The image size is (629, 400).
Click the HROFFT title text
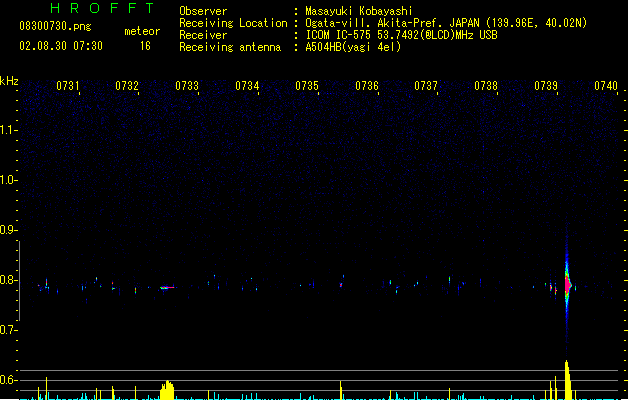click(x=103, y=8)
